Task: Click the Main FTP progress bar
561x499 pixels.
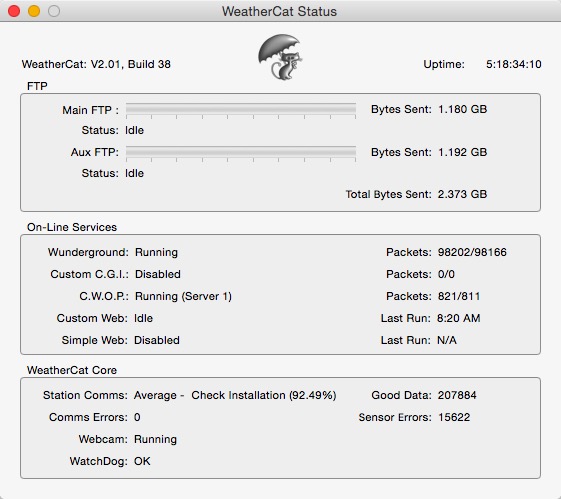Action: pos(241,110)
